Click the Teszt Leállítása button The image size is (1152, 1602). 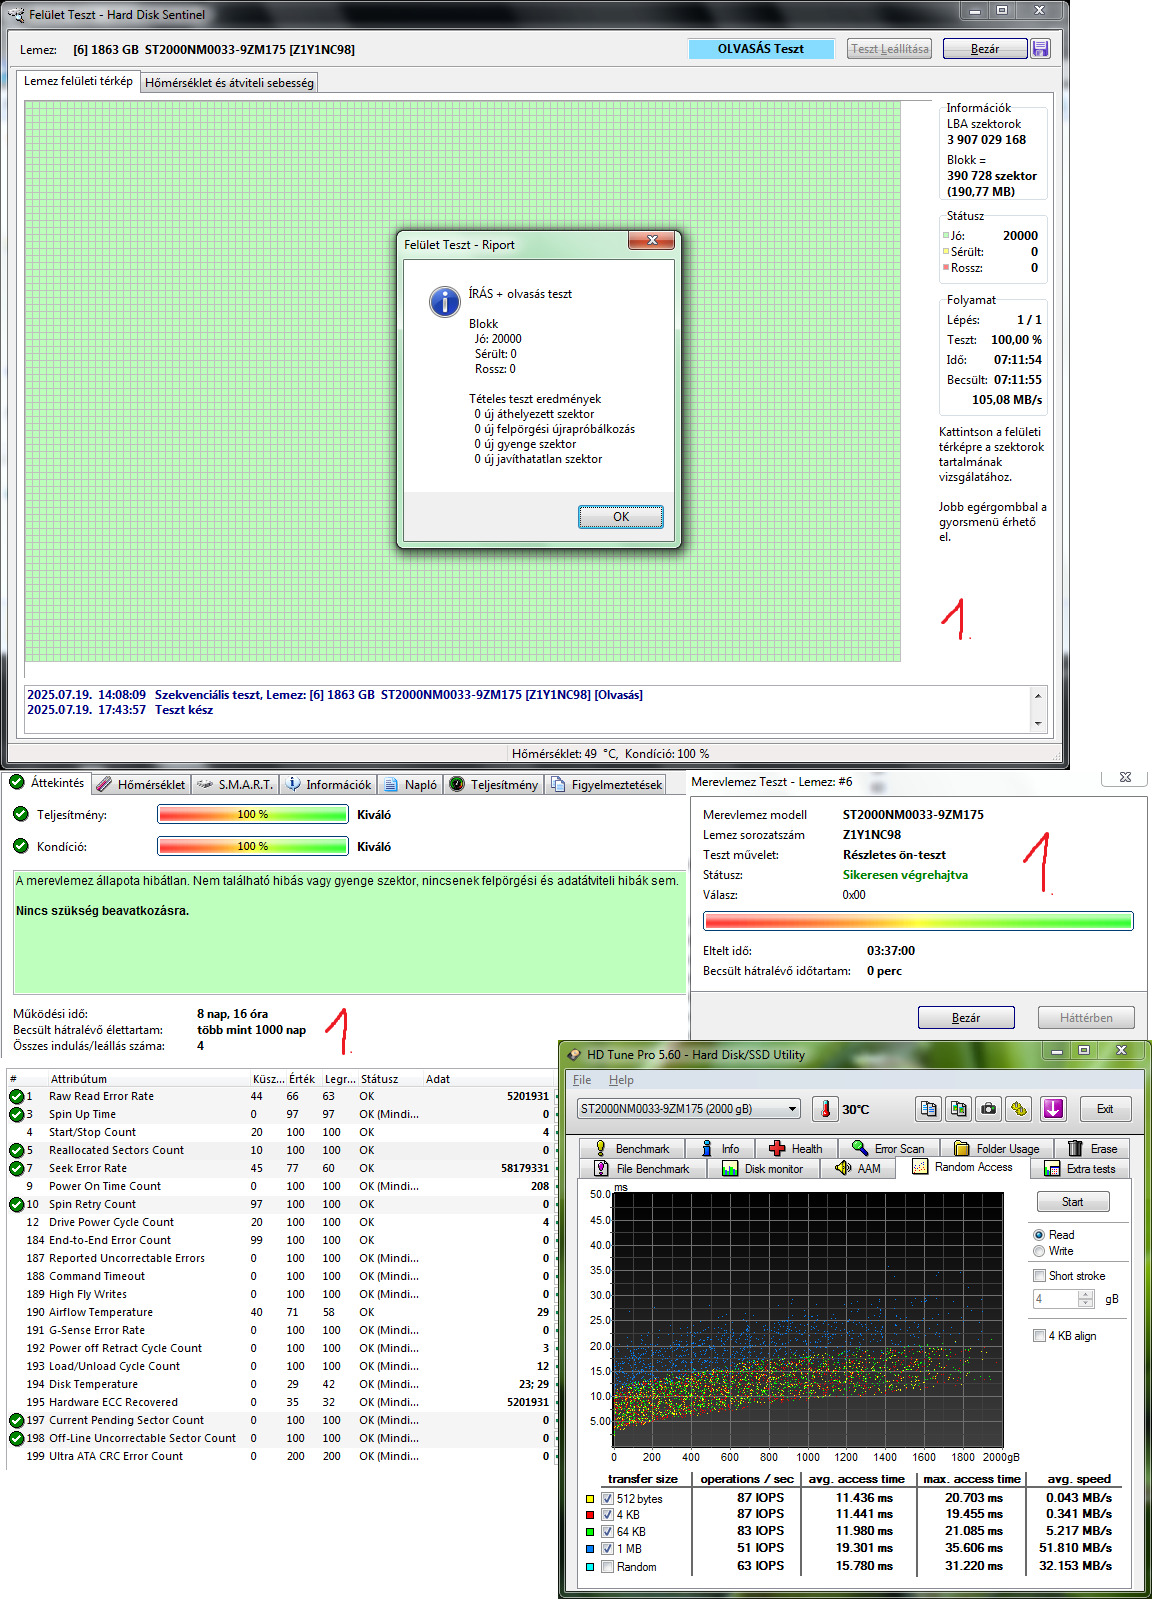tap(890, 49)
